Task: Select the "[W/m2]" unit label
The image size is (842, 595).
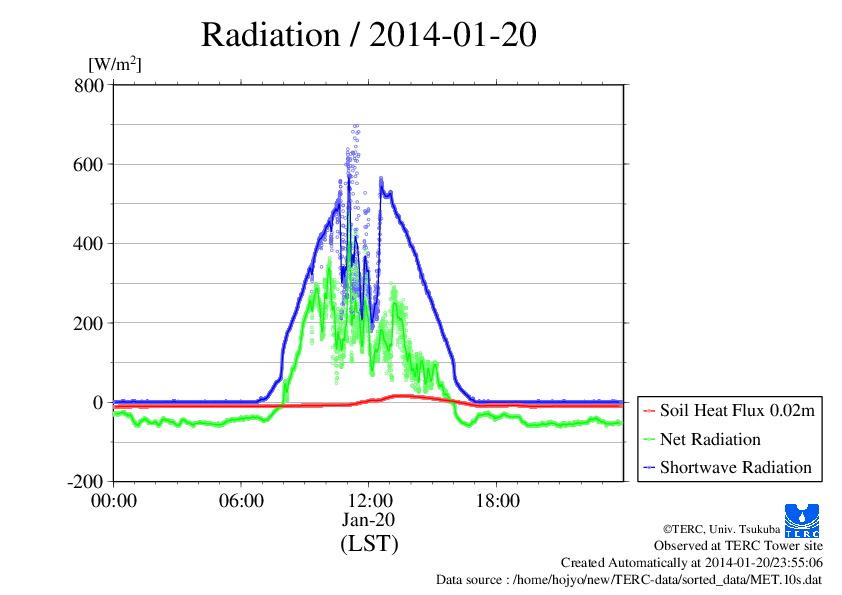Action: click(x=114, y=64)
